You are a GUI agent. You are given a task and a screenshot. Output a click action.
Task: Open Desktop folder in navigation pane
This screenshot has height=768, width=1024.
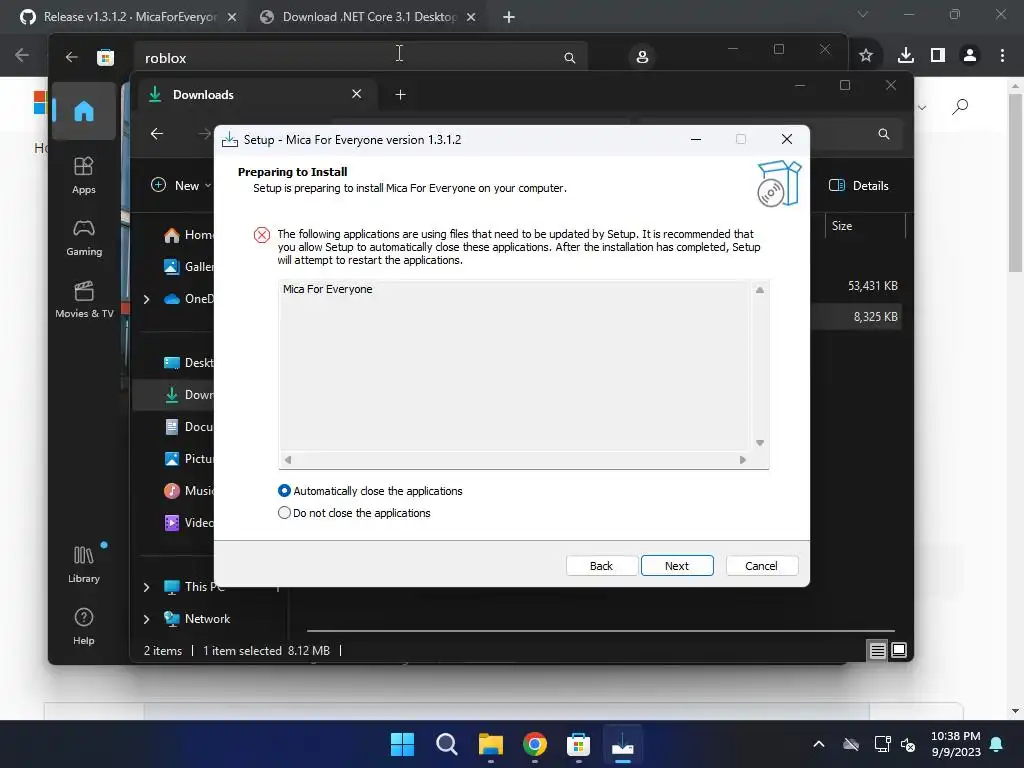(188, 363)
